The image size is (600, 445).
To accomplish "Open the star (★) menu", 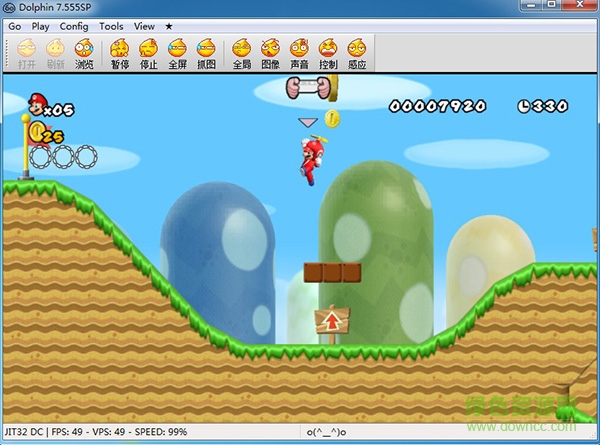I will coord(169,26).
